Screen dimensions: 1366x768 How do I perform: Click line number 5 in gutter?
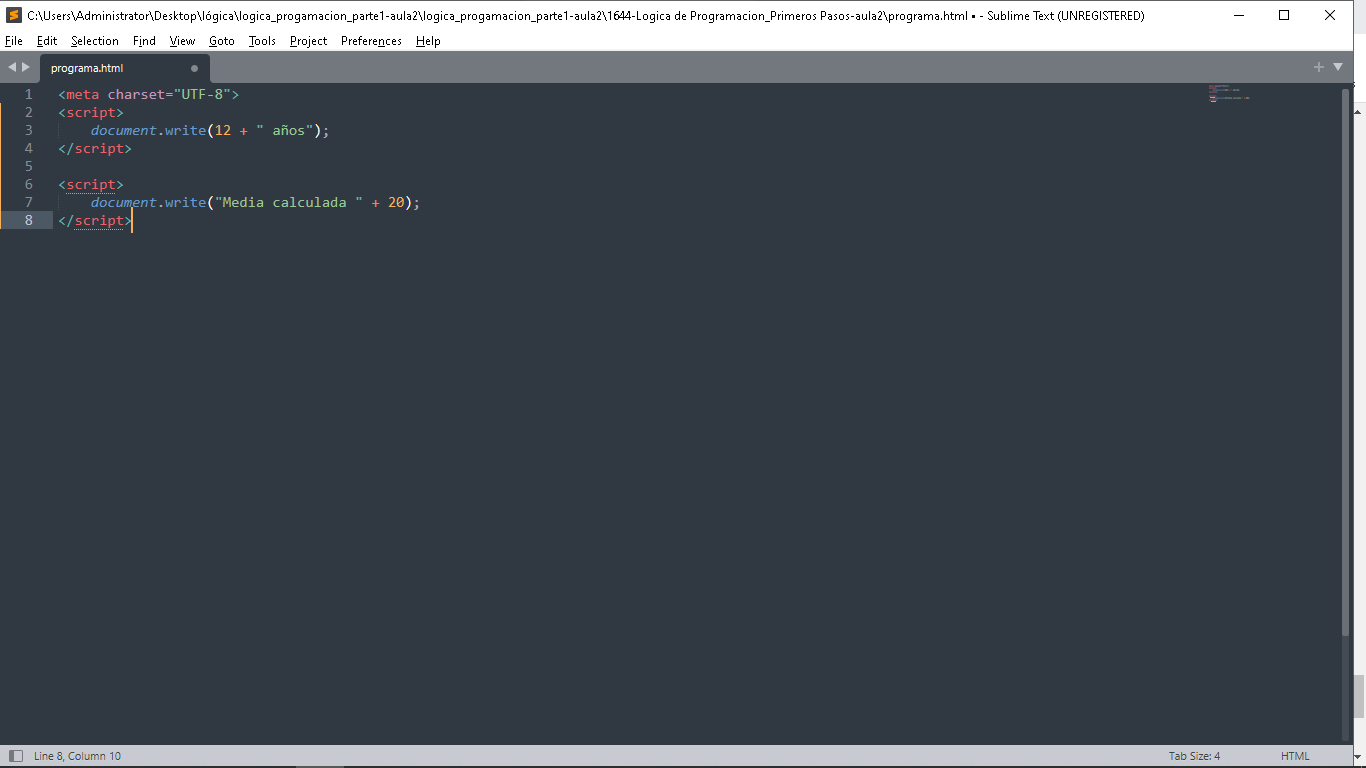tap(29, 166)
